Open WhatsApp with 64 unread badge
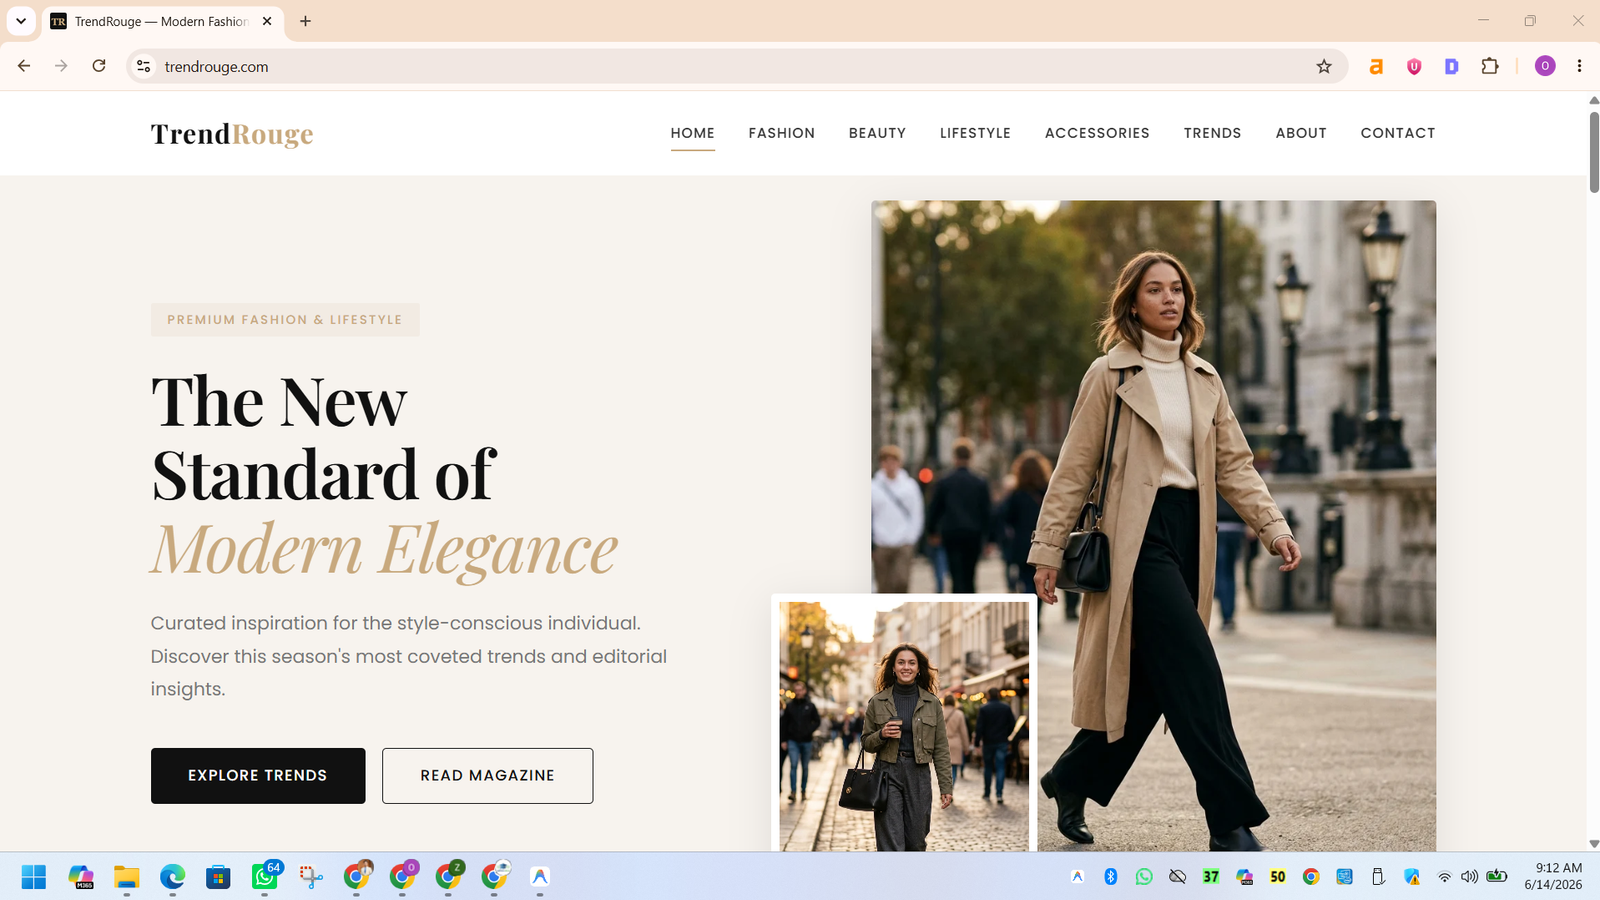 click(x=265, y=876)
